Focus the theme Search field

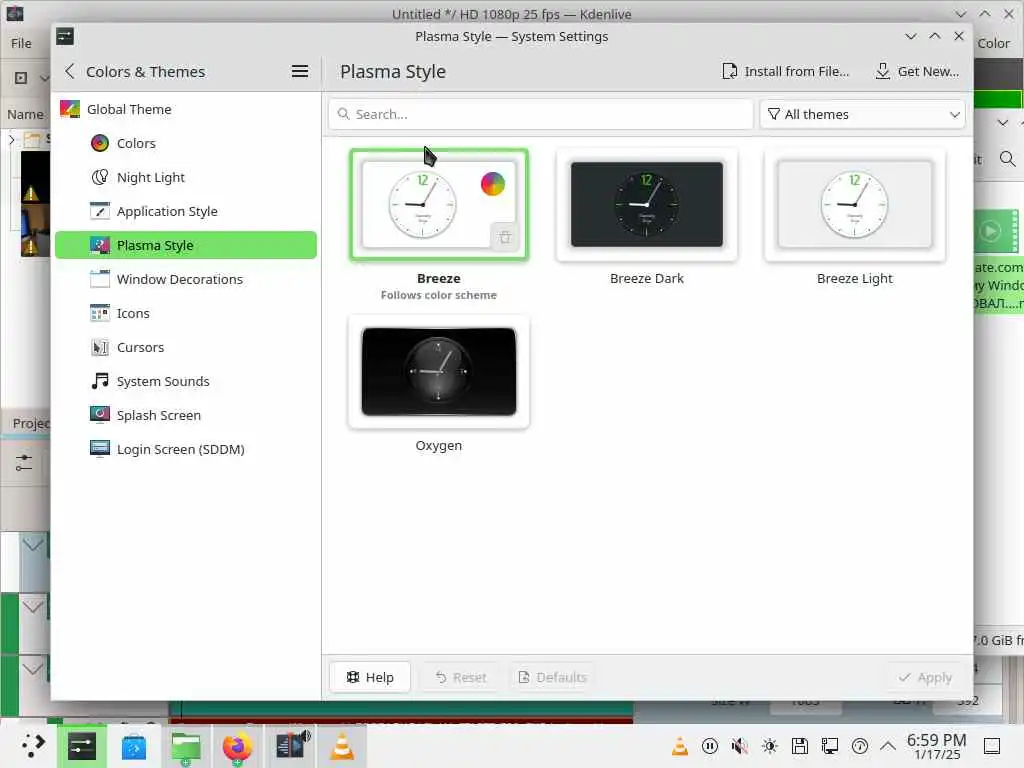coord(541,114)
